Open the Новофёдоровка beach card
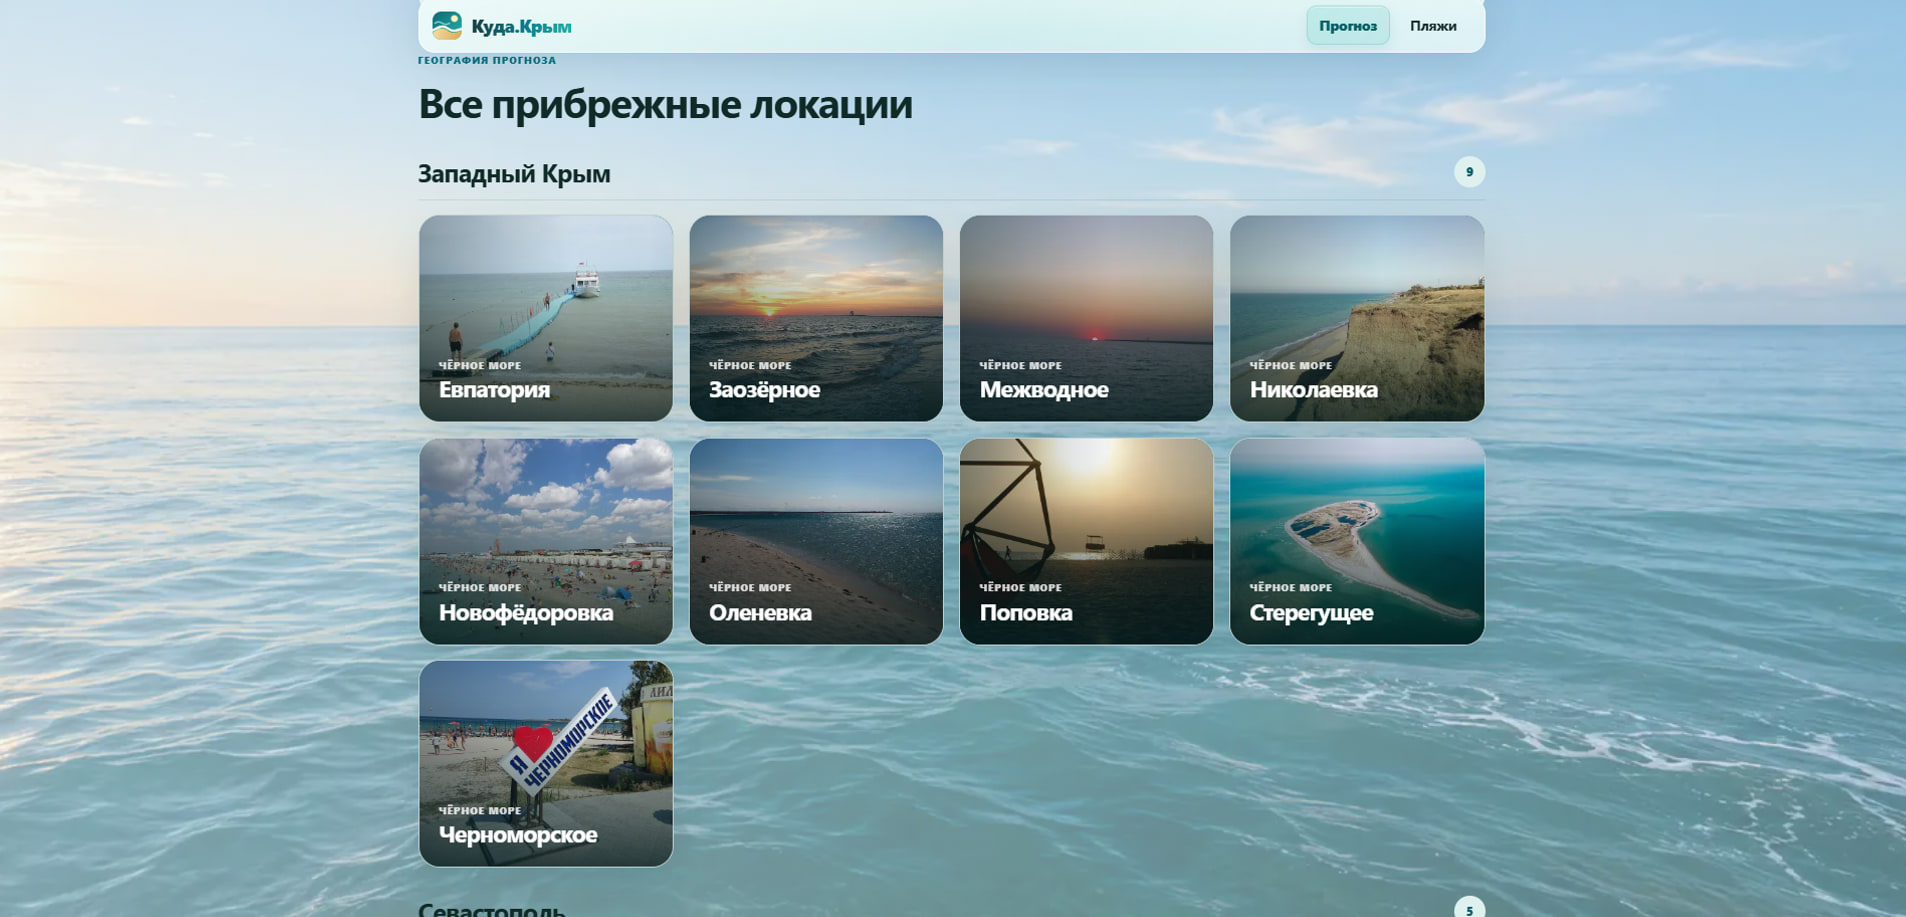This screenshot has height=917, width=1906. coord(546,541)
